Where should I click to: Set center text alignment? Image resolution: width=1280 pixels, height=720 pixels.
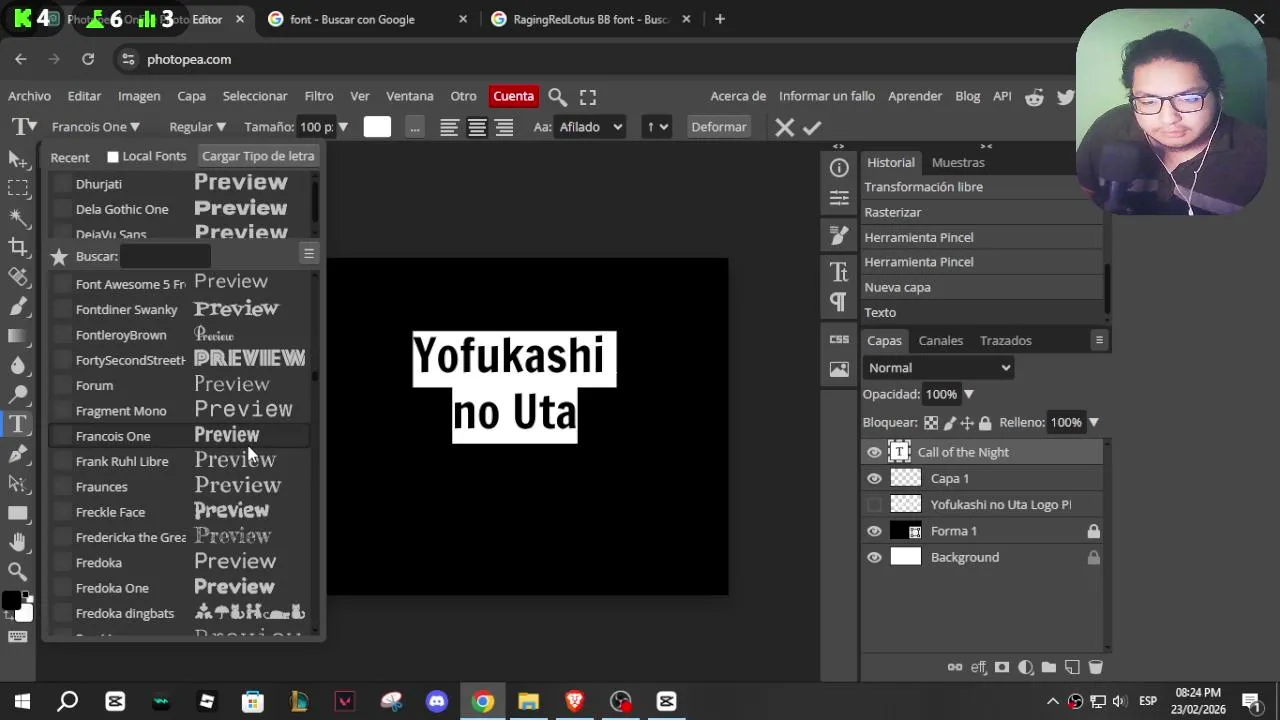pyautogui.click(x=477, y=127)
